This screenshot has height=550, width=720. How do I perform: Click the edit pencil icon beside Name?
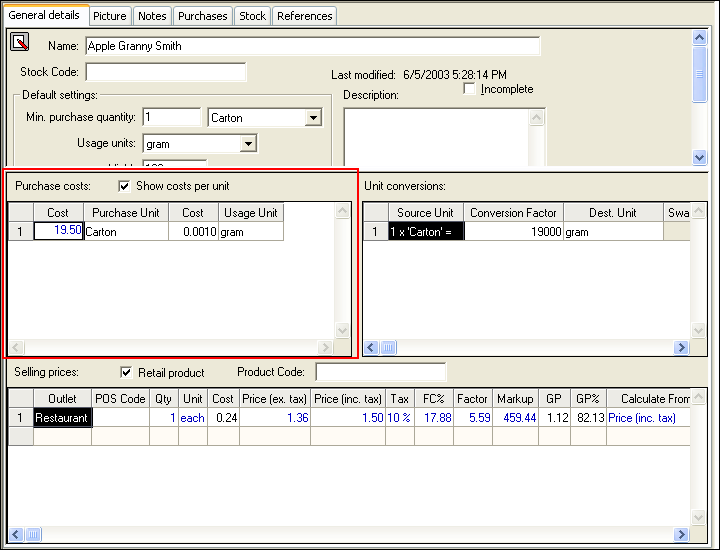click(20, 42)
